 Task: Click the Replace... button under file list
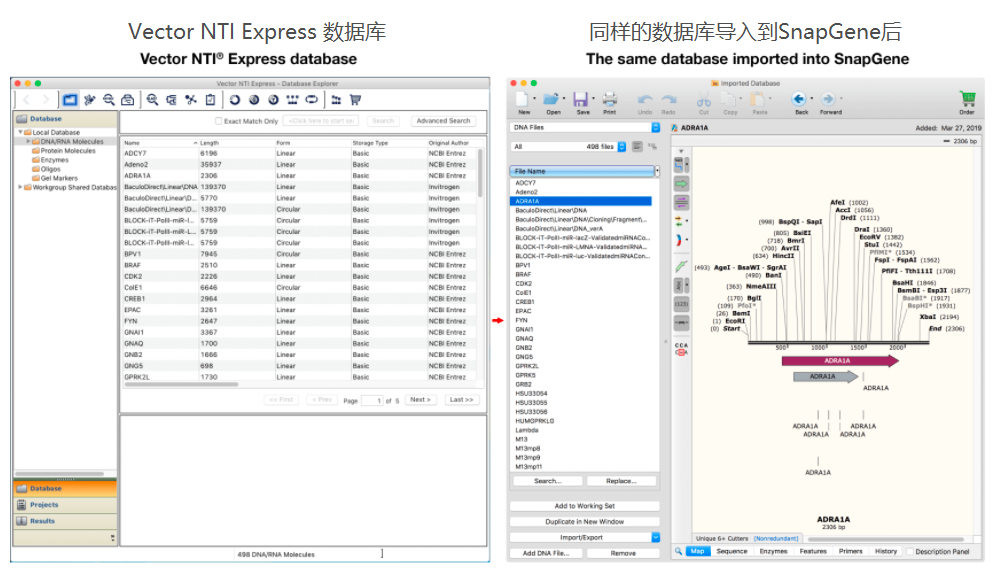[621, 481]
